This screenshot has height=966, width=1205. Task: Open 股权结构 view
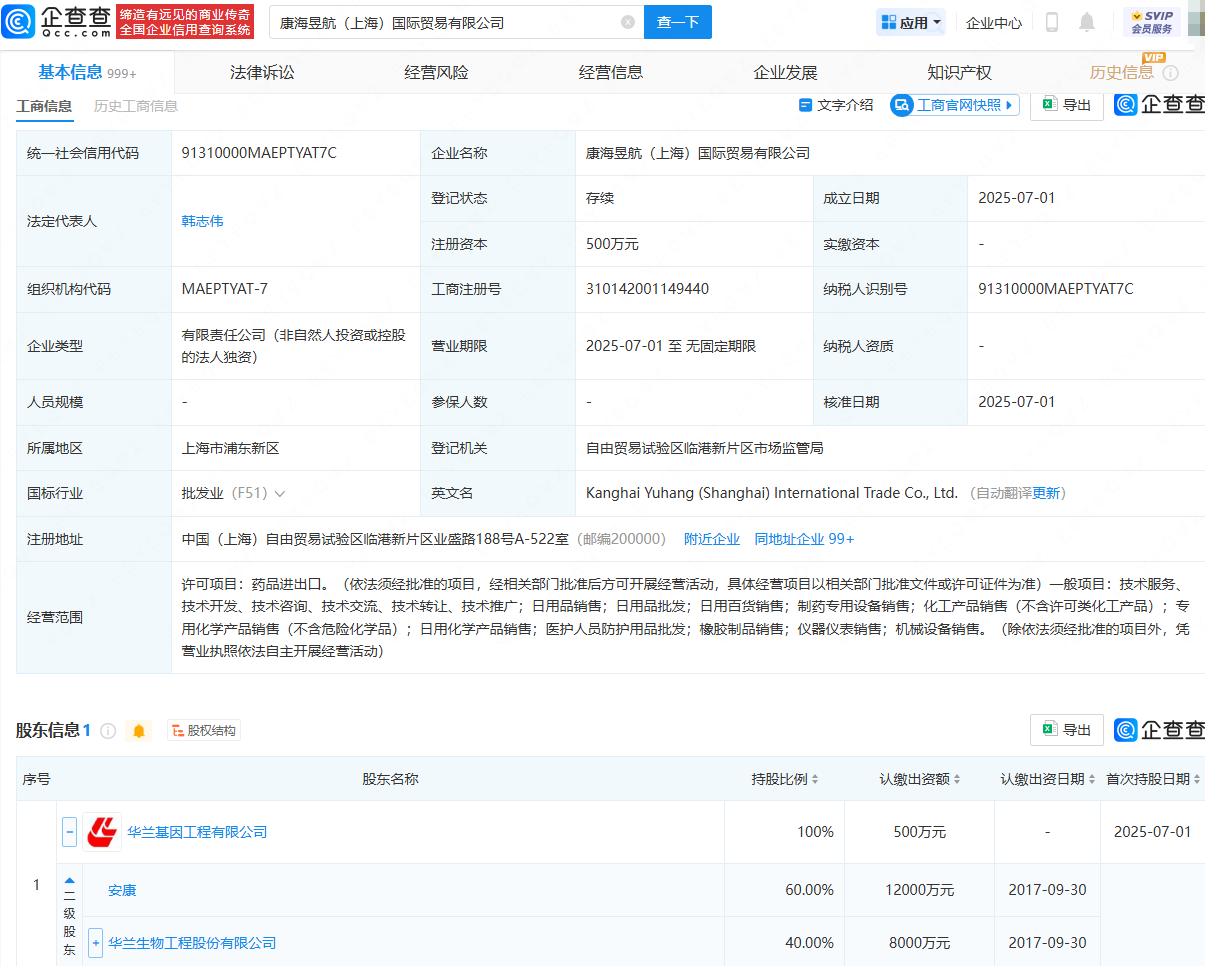pyautogui.click(x=204, y=731)
